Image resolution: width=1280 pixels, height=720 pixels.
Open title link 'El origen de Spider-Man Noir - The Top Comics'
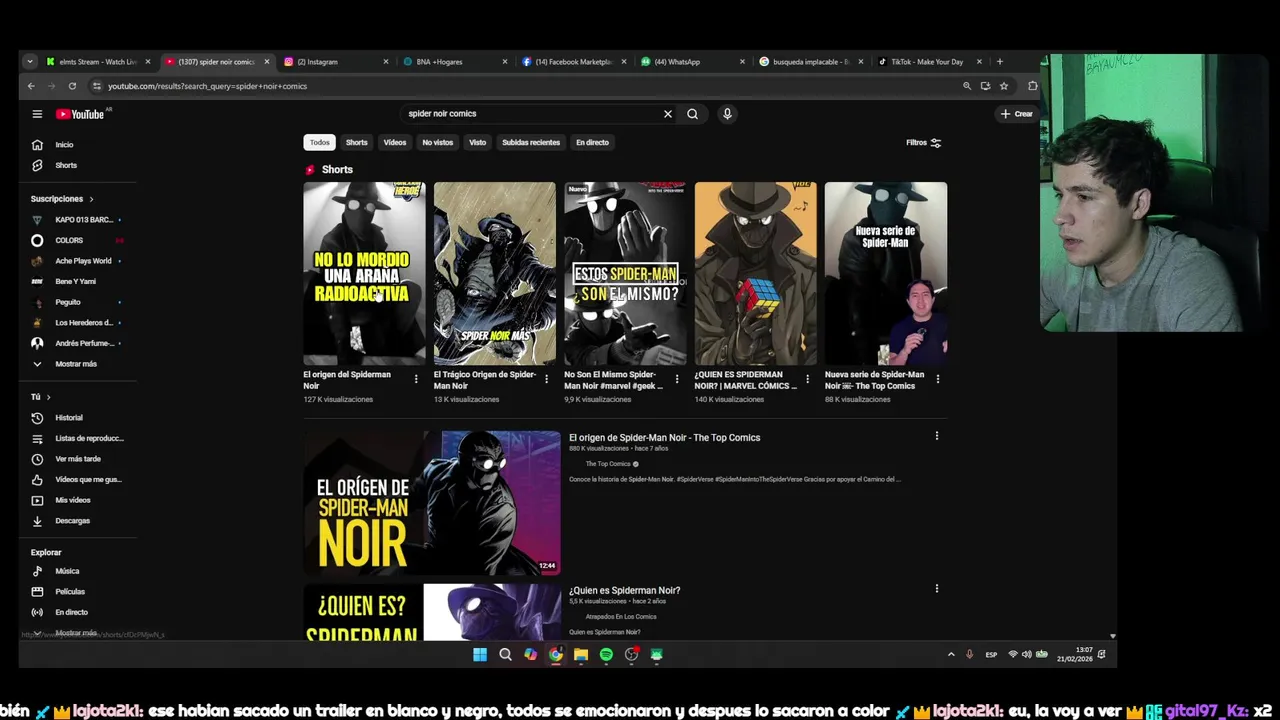point(664,438)
